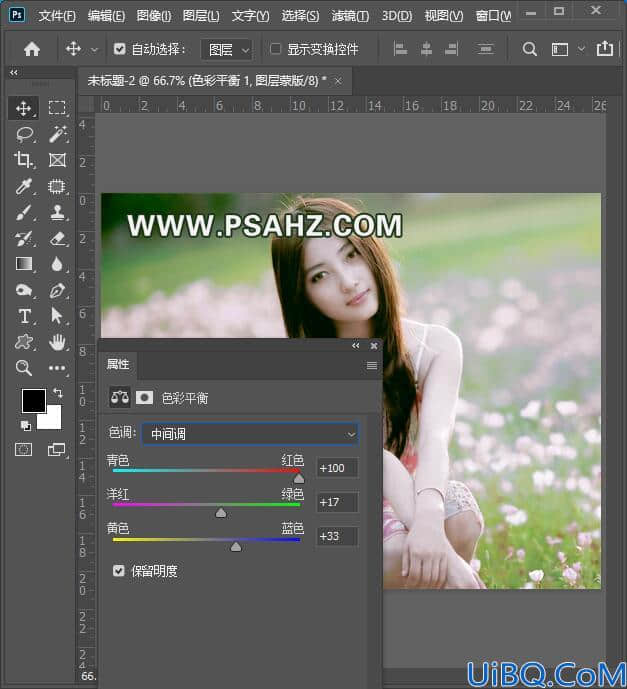Select the Gradient tool
627x689 pixels.
click(x=24, y=264)
